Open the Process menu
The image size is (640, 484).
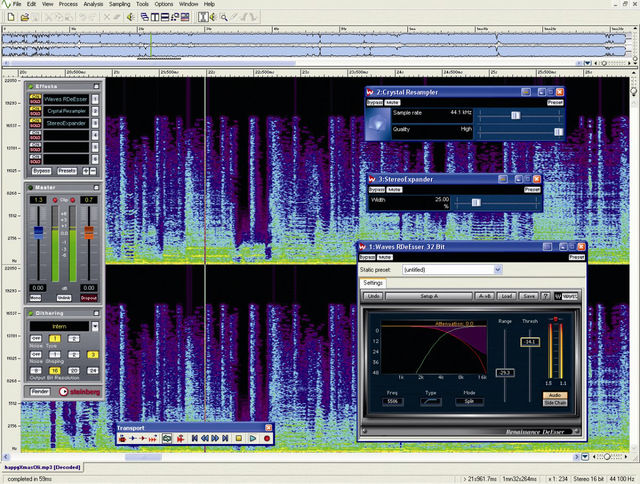(68, 4)
